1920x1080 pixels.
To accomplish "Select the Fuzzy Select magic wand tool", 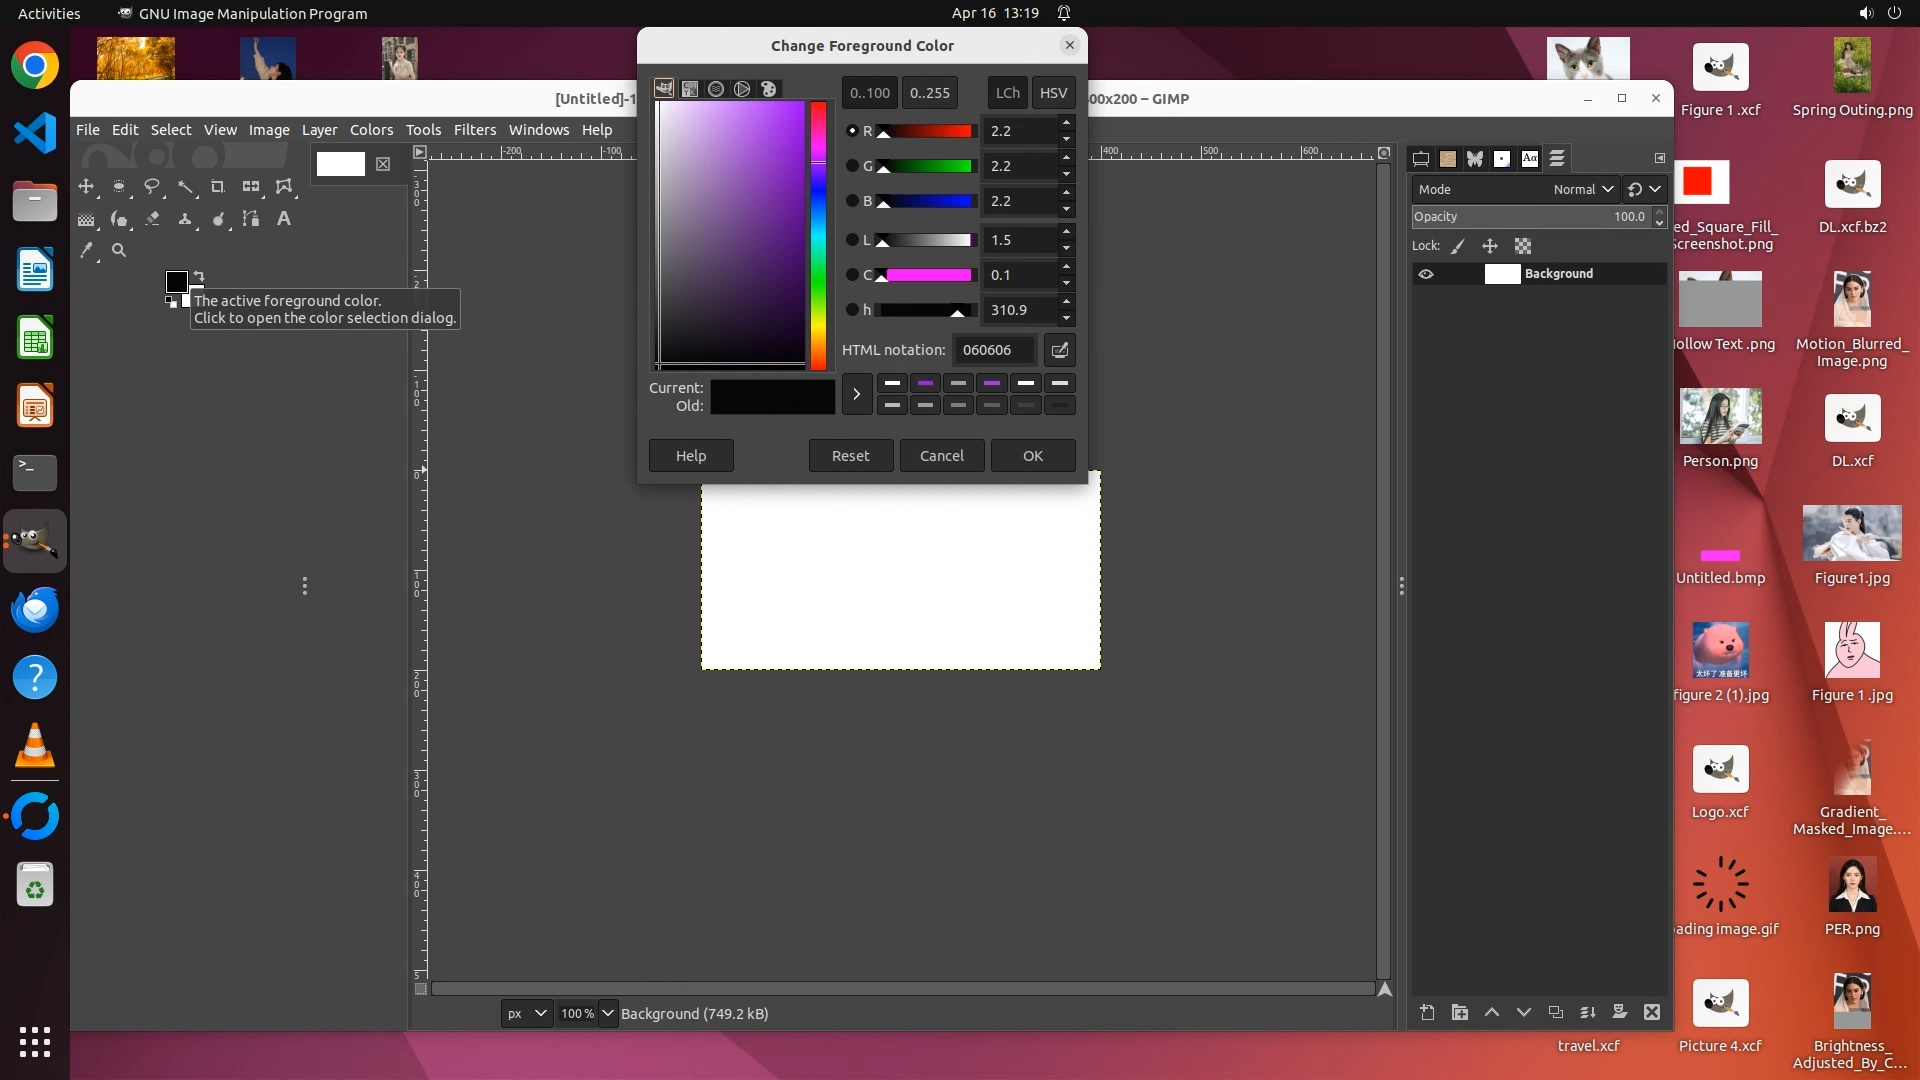I will click(185, 187).
